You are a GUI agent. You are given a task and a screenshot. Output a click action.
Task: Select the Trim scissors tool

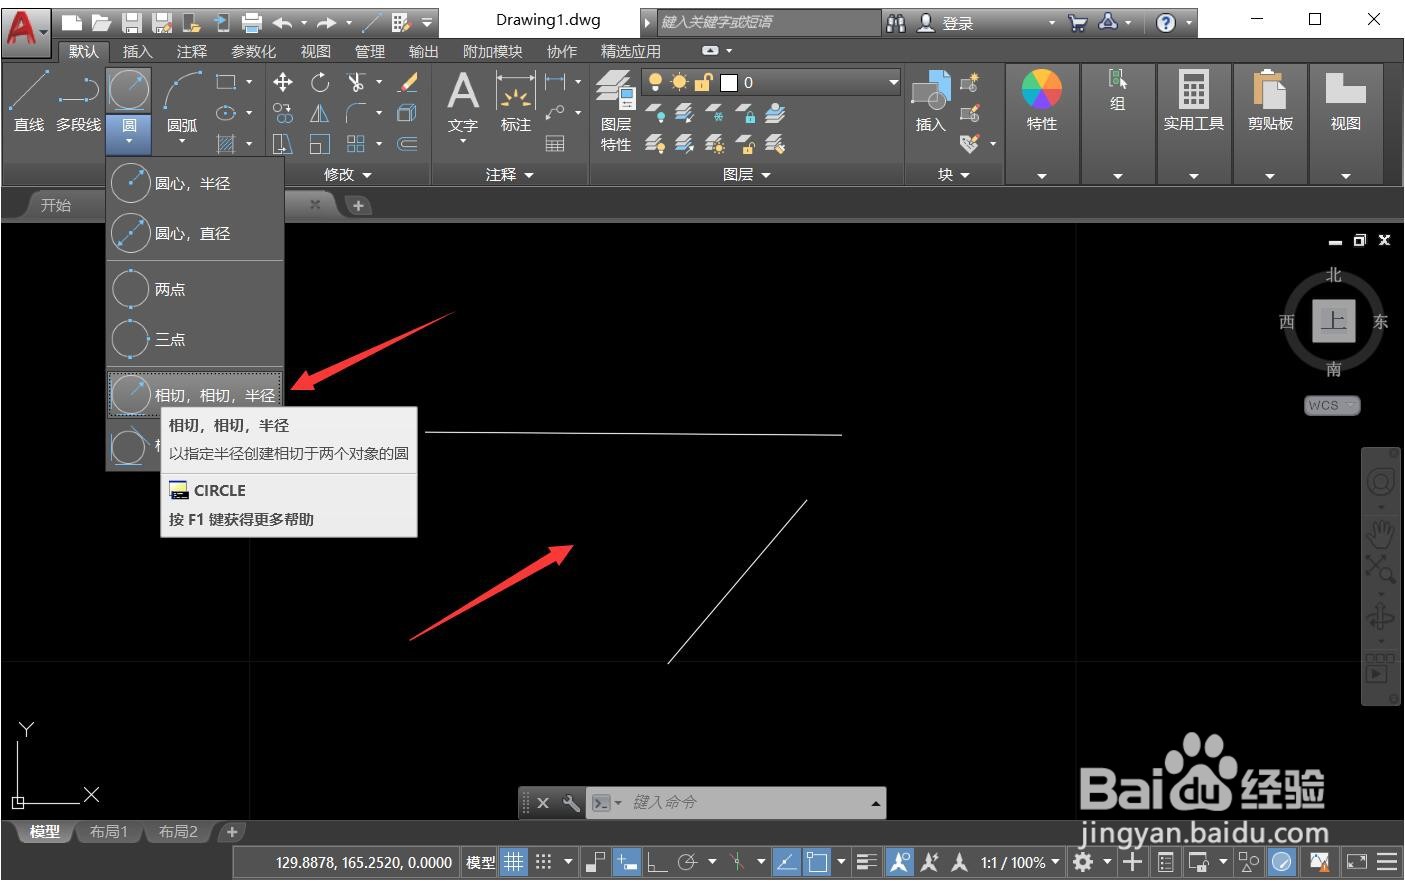(356, 82)
